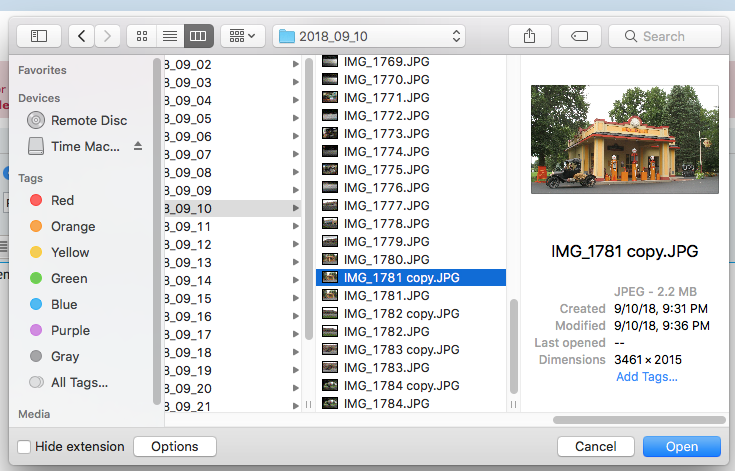Click the Add Tags link
The image size is (735, 471).
coord(646,377)
